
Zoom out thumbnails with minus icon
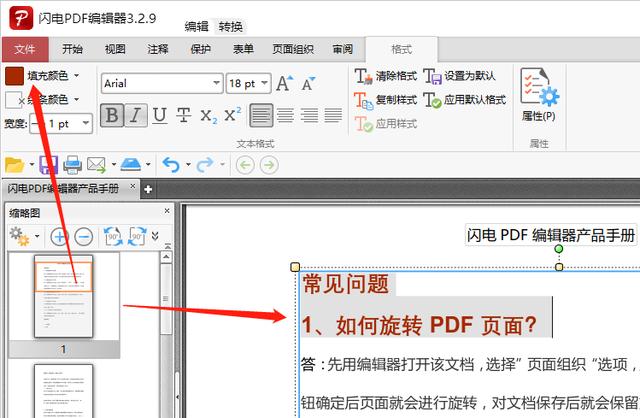(84, 237)
